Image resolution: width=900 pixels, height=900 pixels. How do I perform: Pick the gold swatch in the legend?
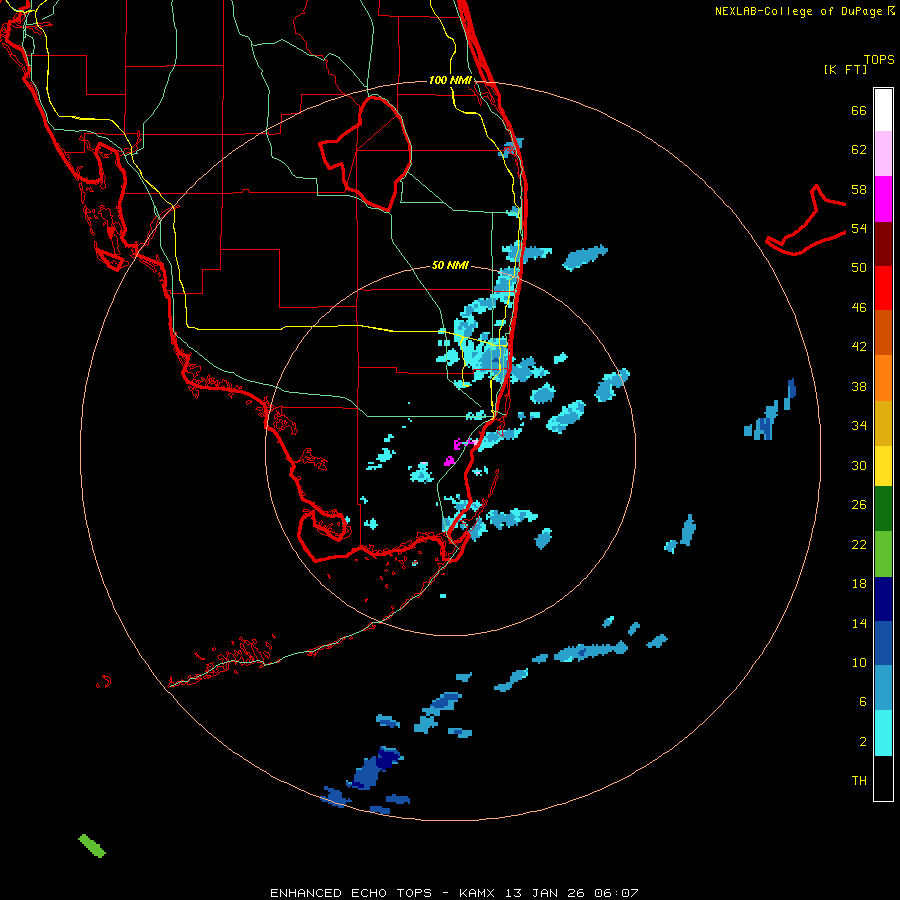pos(883,424)
